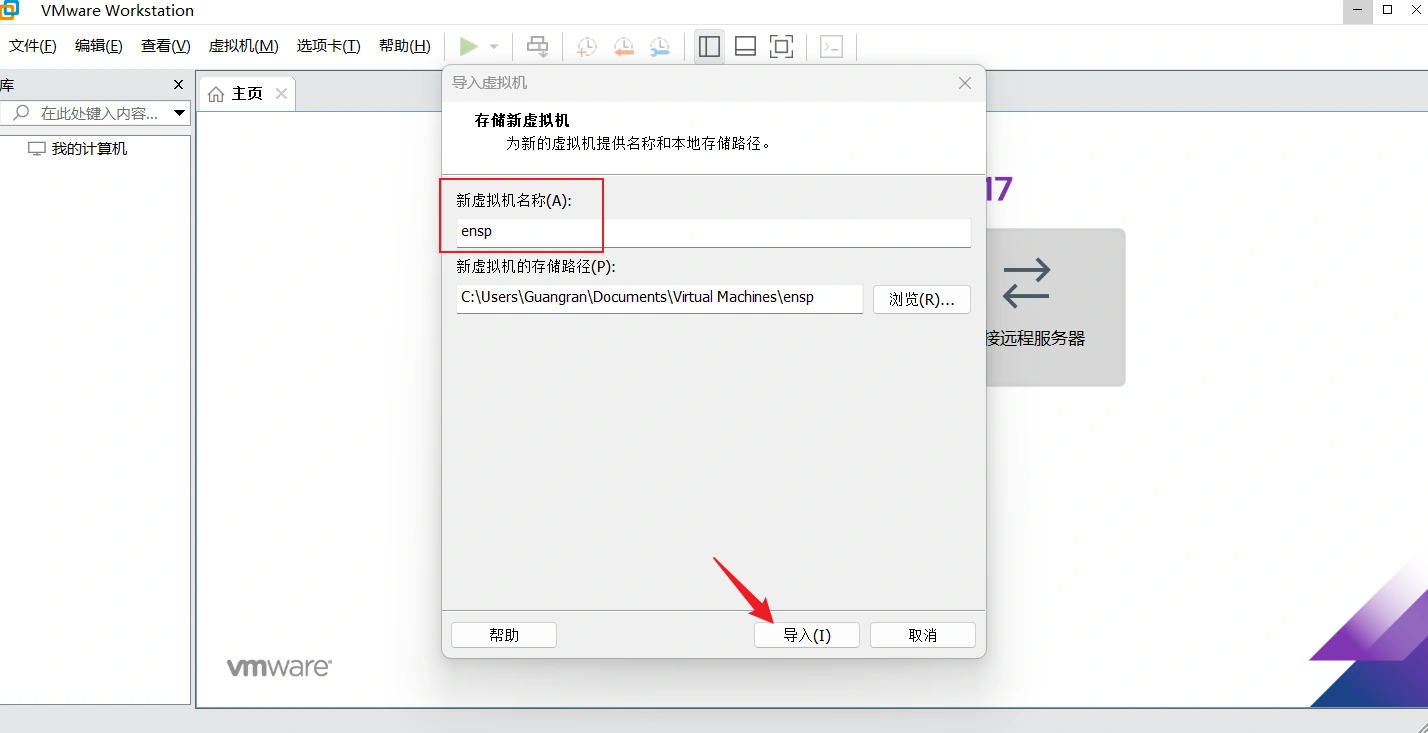Maximize the VMware Workstation window
The image size is (1428, 733).
1388,10
